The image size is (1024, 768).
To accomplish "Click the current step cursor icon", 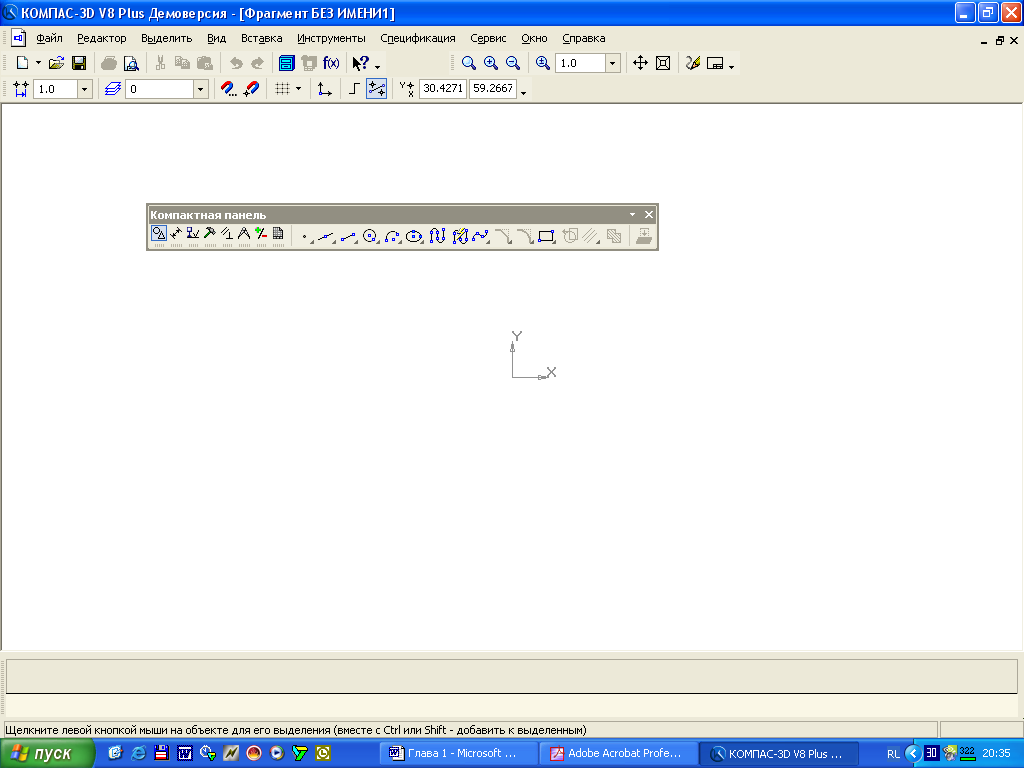I will coord(21,89).
